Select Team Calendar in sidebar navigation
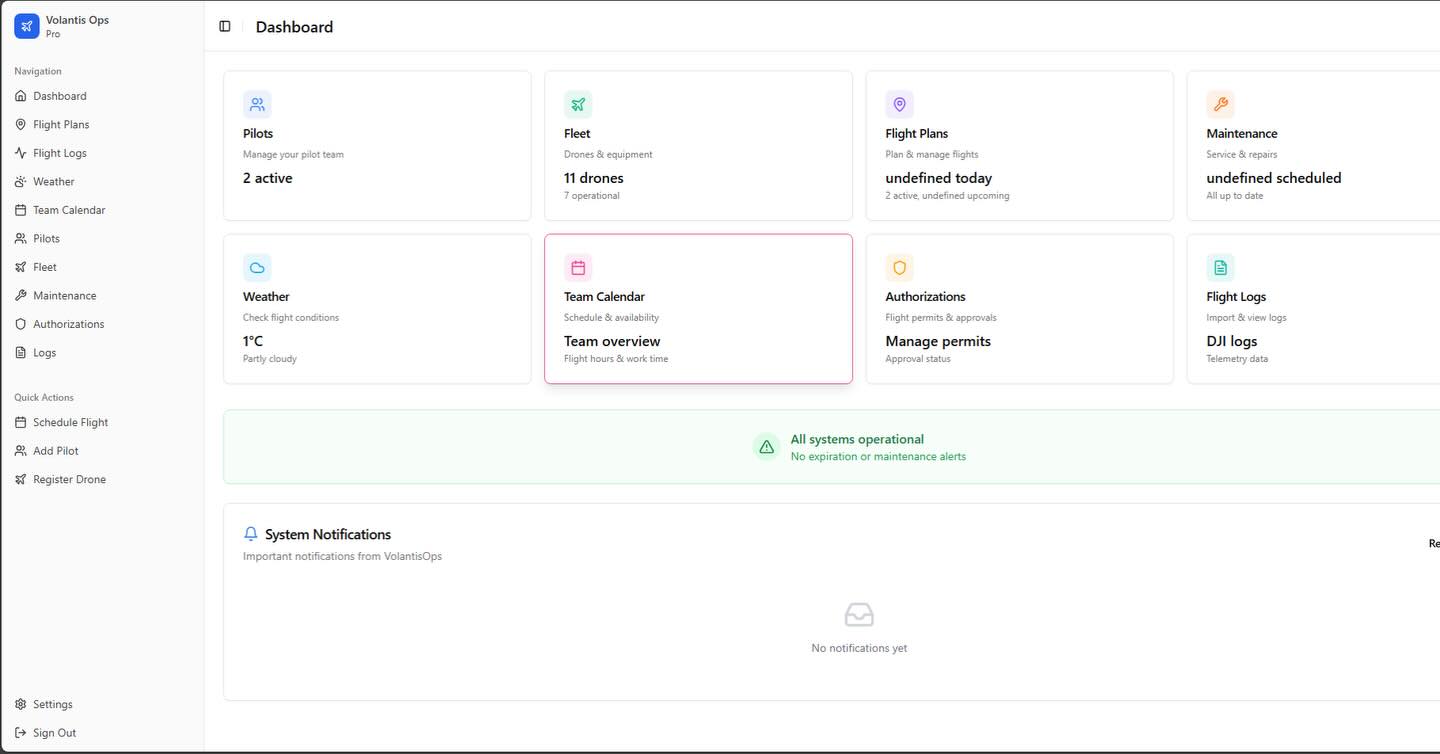This screenshot has width=1440, height=754. 68,210
